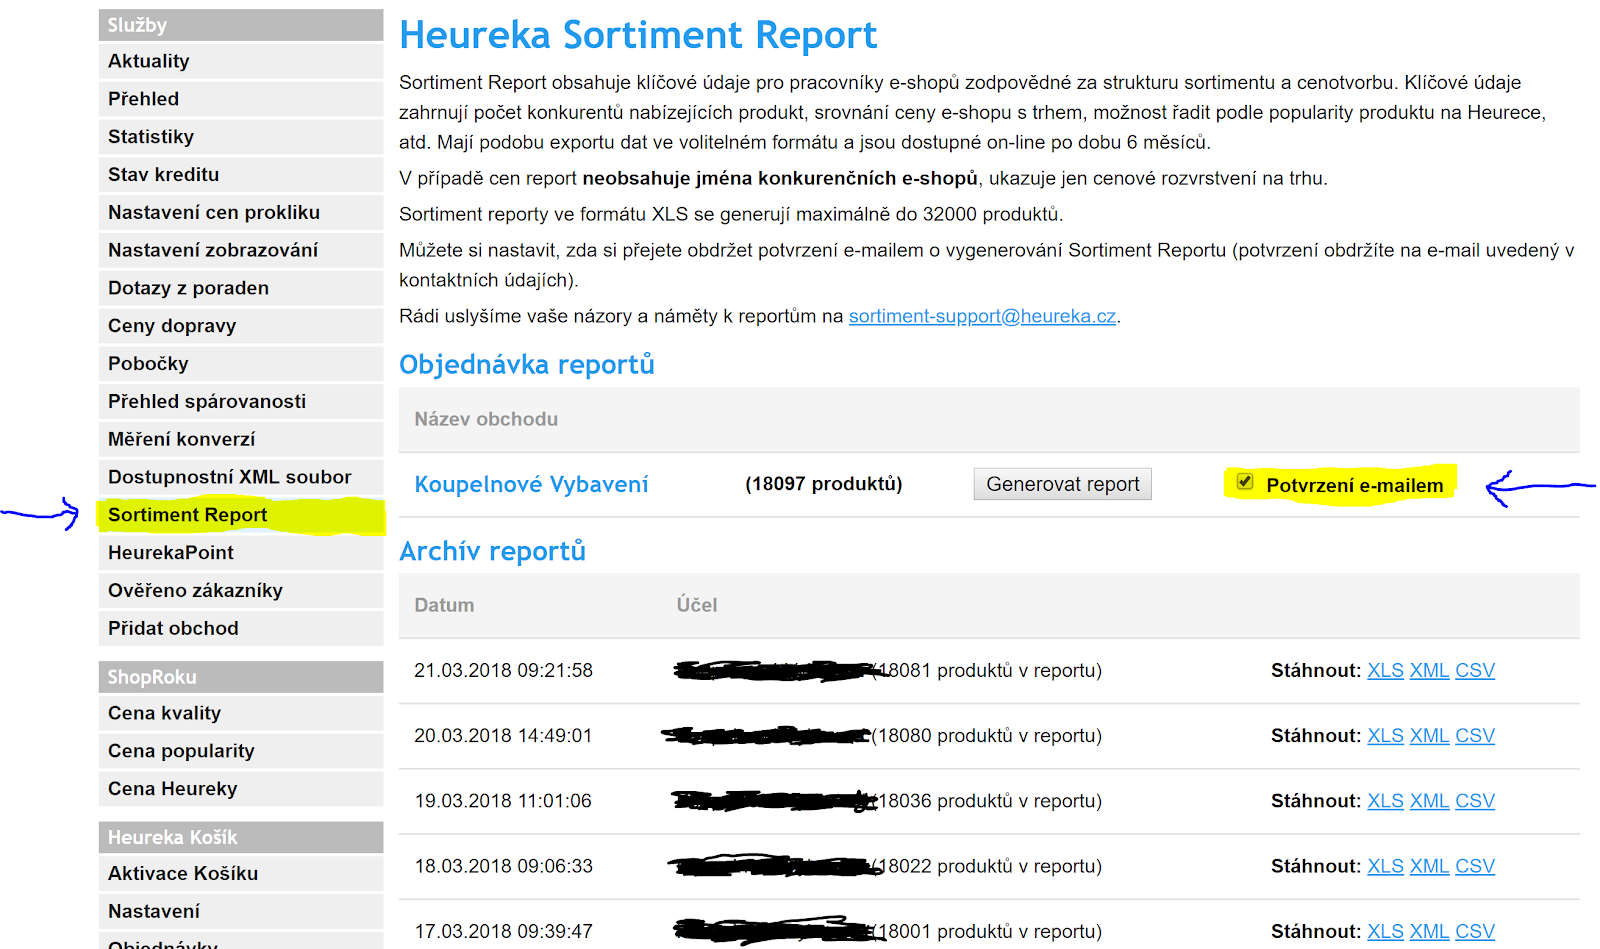
Task: Select Stav kreditu in the sidebar
Action: click(241, 174)
